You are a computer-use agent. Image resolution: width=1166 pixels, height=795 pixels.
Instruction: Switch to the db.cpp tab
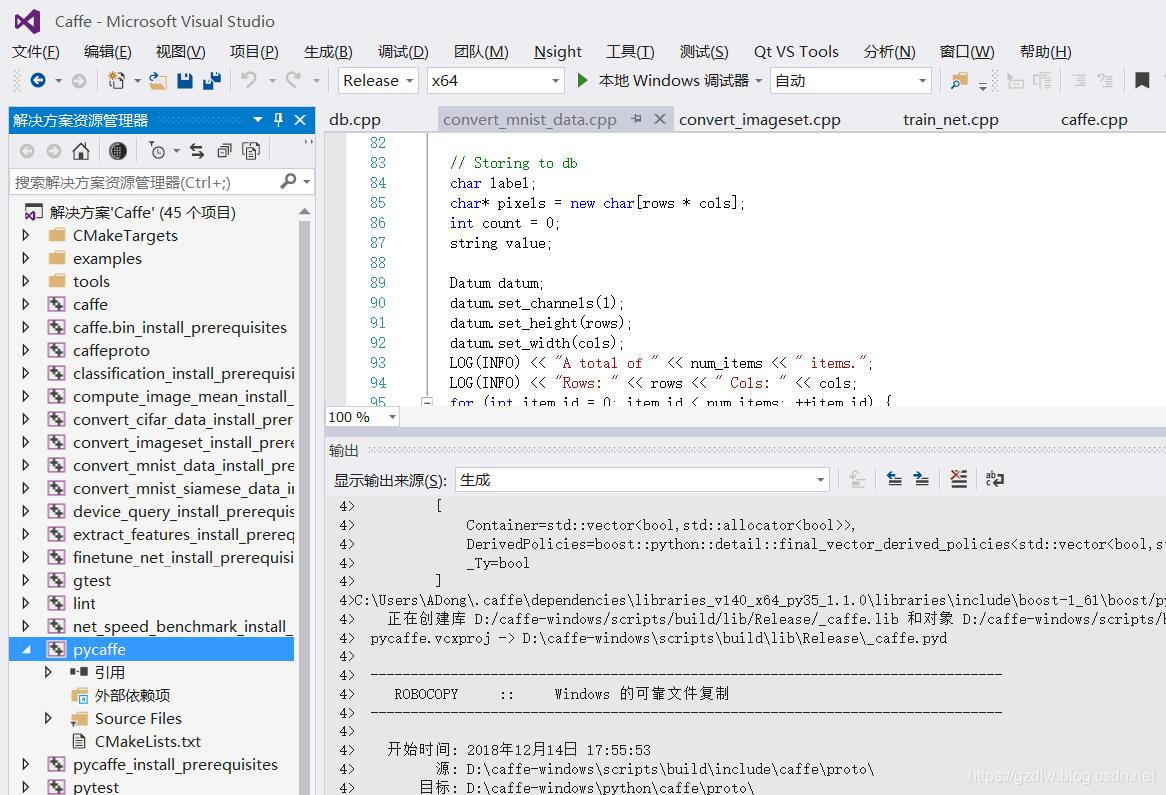pyautogui.click(x=355, y=120)
